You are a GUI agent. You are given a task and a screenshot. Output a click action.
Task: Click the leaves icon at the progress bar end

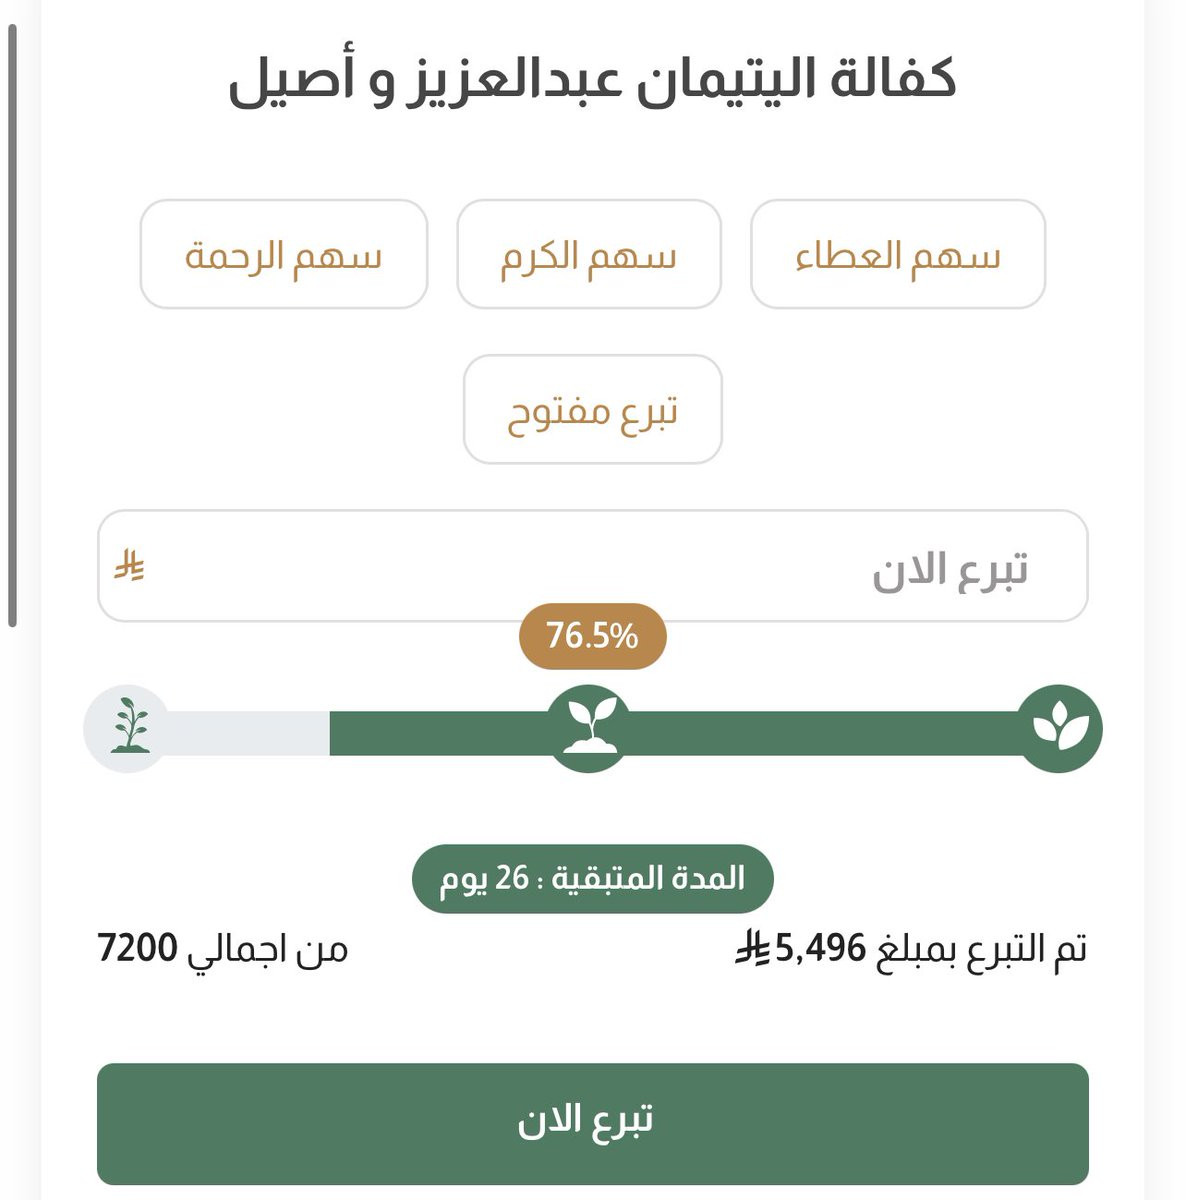tap(1059, 728)
